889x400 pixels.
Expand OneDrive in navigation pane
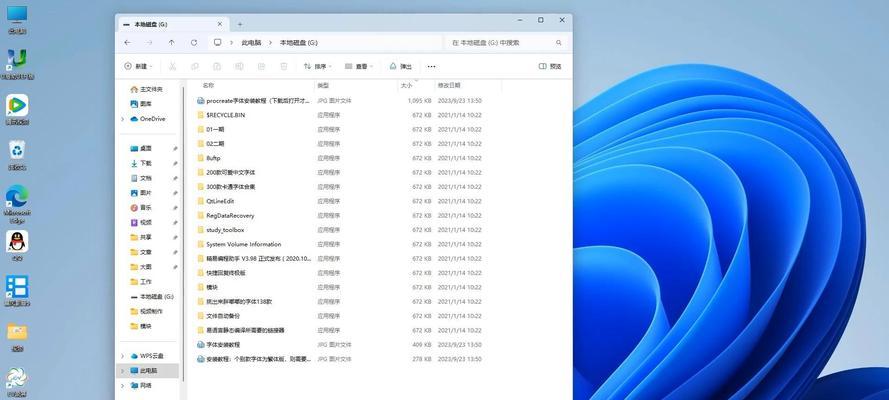pyautogui.click(x=122, y=119)
